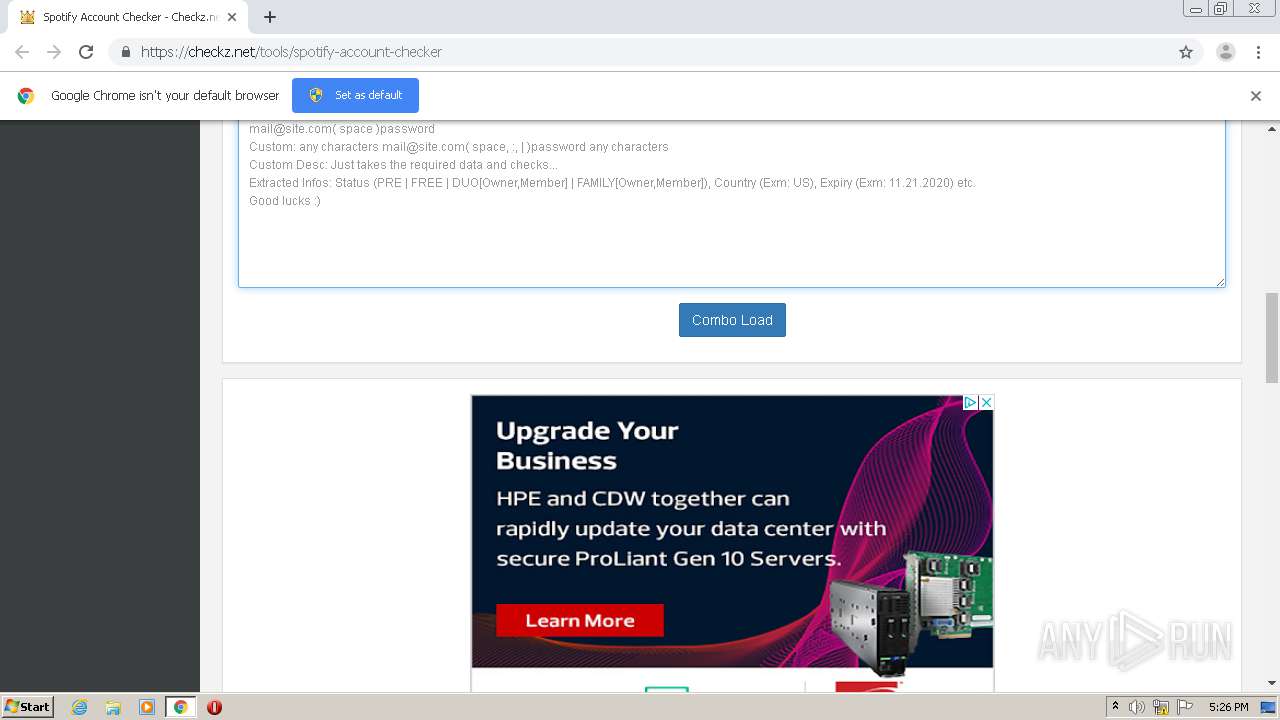Click the 'Custom Desc' line
The height and width of the screenshot is (720, 1280).
403,165
